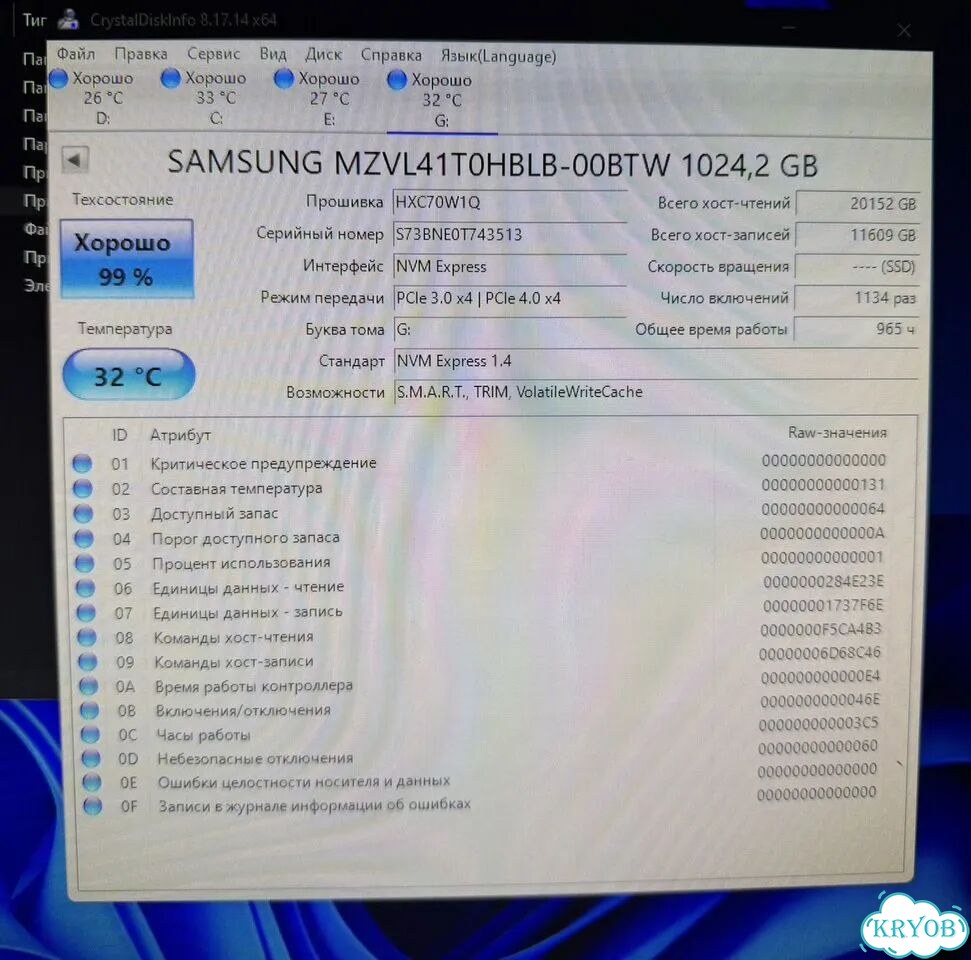Image resolution: width=971 pixels, height=960 pixels.
Task: Click the Буква тома field G:
Action: click(x=510, y=329)
